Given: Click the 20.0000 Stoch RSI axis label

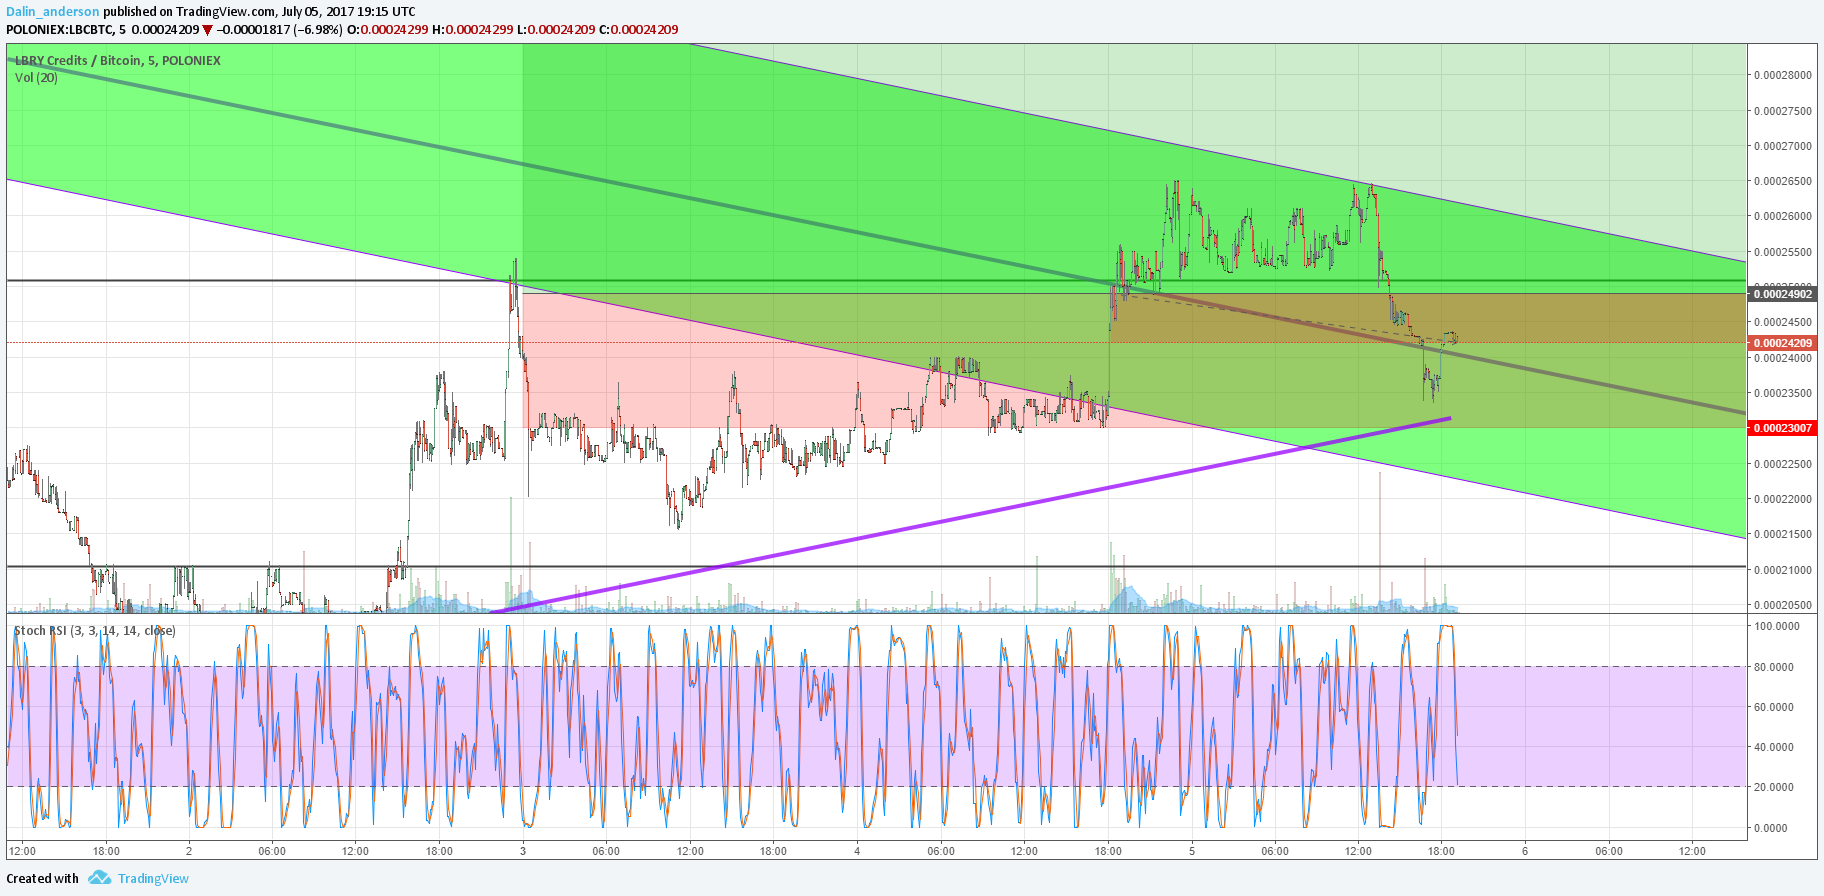Looking at the screenshot, I should 1774,787.
